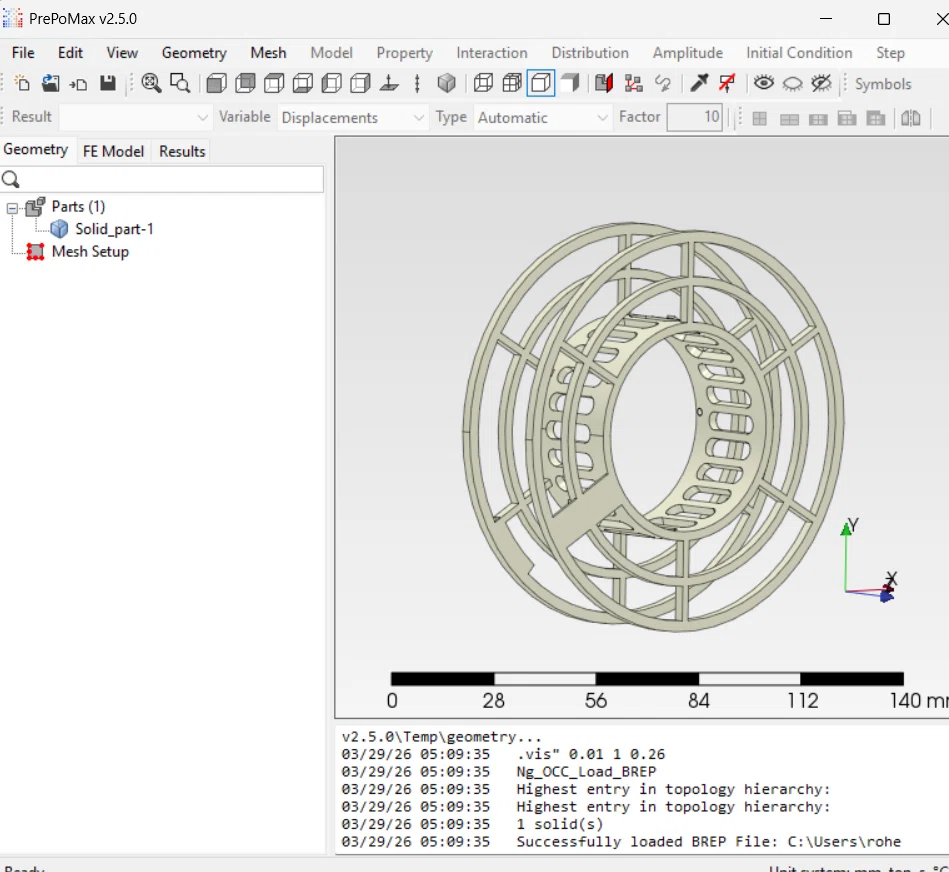The height and width of the screenshot is (872, 949).
Task: Zoom to fit using the magnifier icon
Action: point(151,83)
